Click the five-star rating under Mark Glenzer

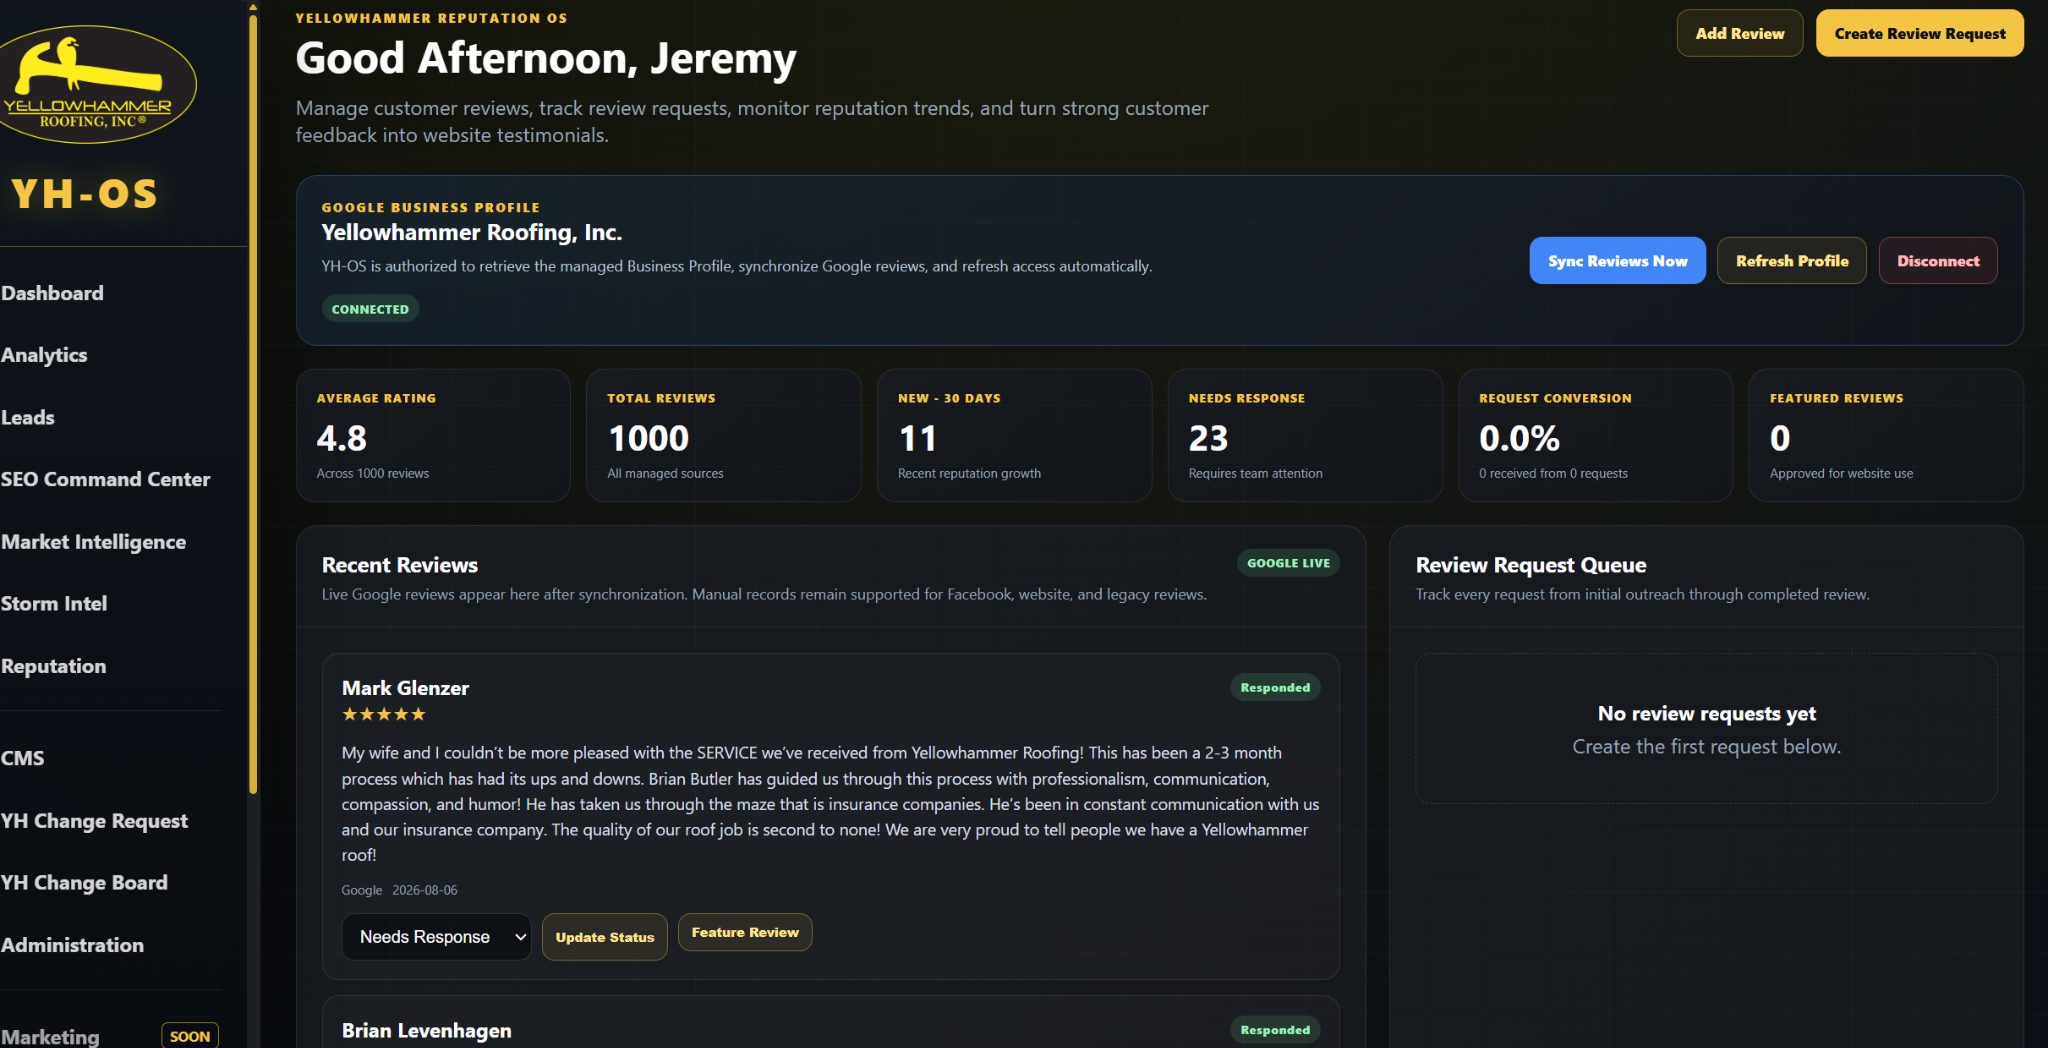(384, 714)
